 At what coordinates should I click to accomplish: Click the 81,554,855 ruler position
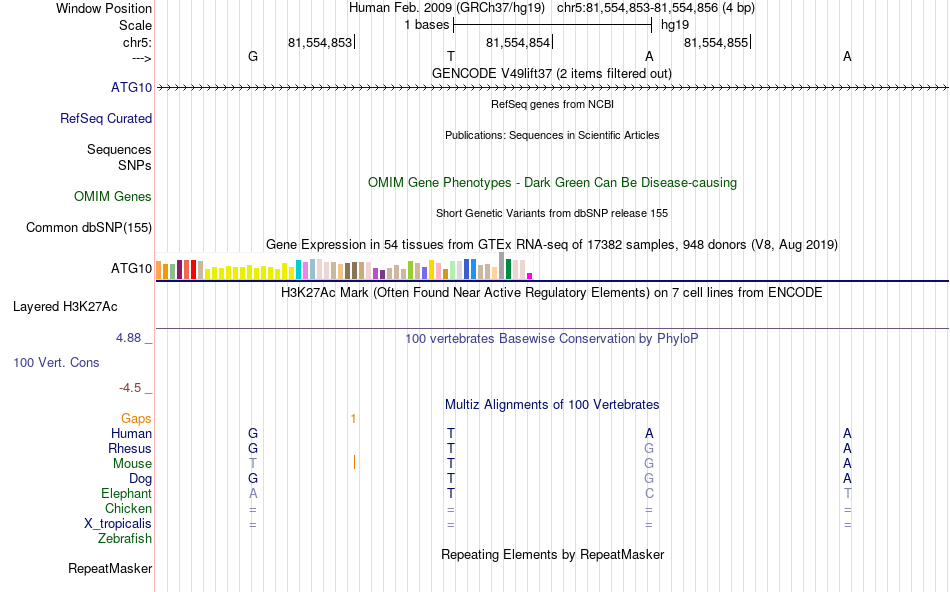[716, 42]
